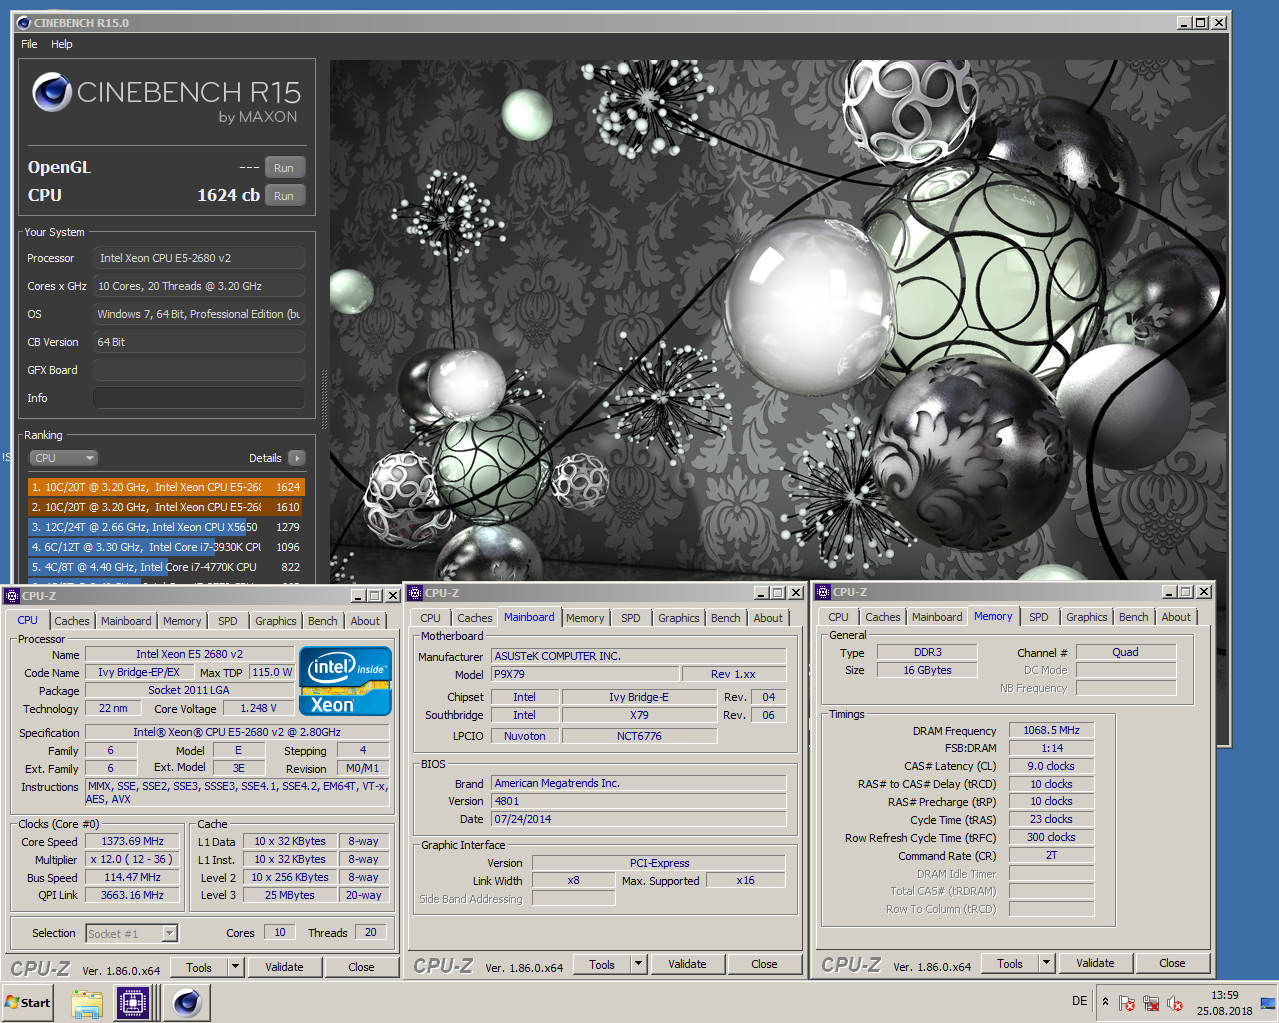
Task: Click the network tray icon
Action: pyautogui.click(x=1151, y=1003)
